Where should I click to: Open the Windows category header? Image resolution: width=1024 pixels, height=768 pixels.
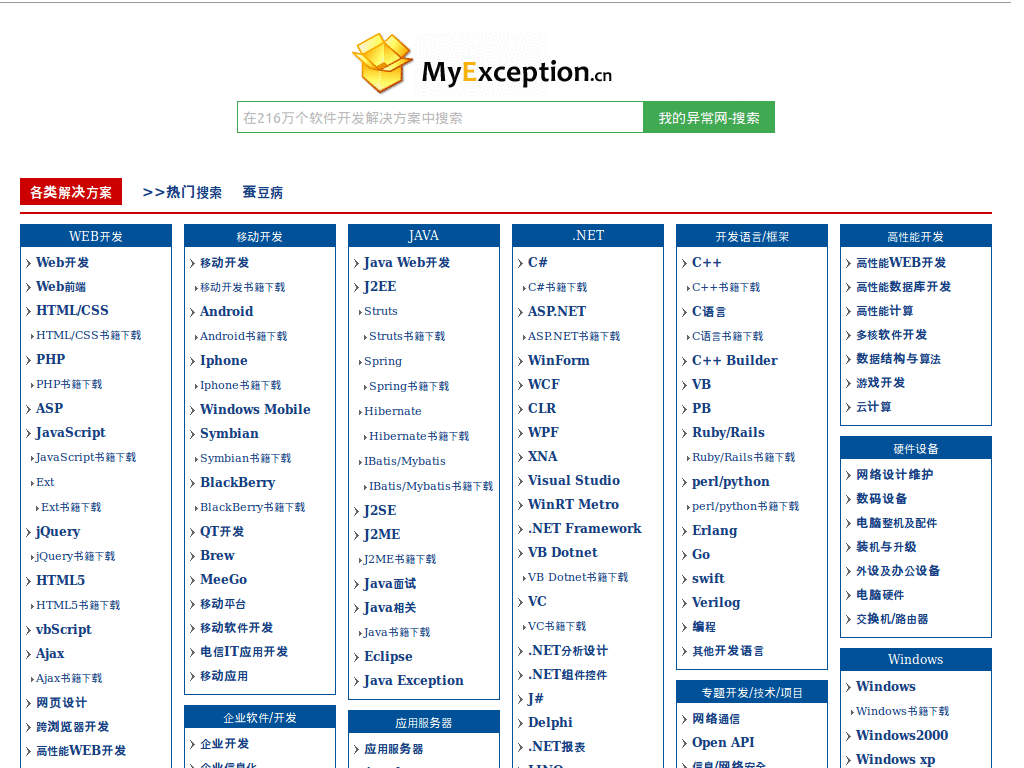coord(916,660)
